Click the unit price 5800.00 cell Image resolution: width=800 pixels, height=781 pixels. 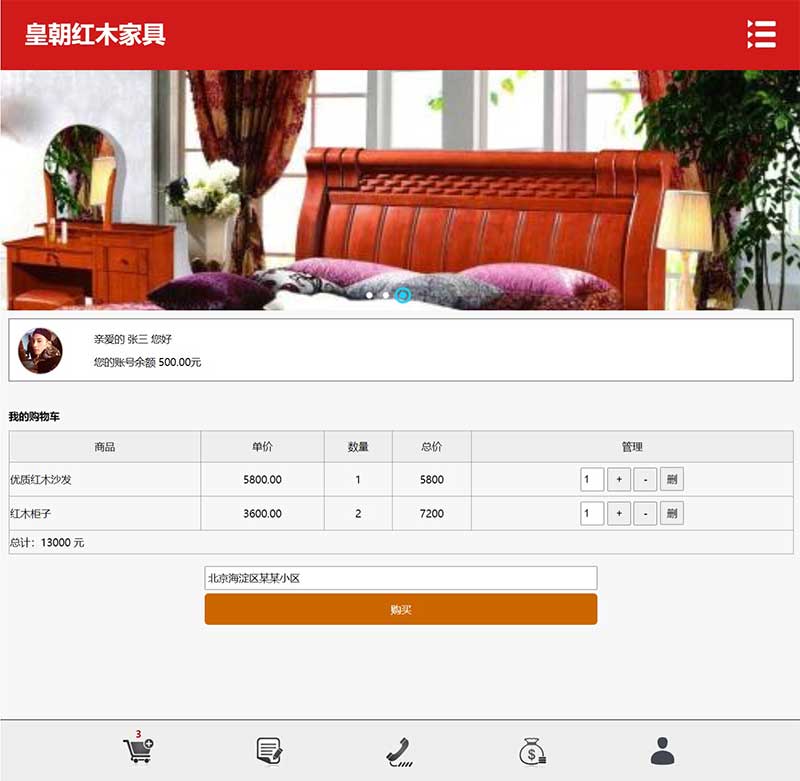point(262,480)
